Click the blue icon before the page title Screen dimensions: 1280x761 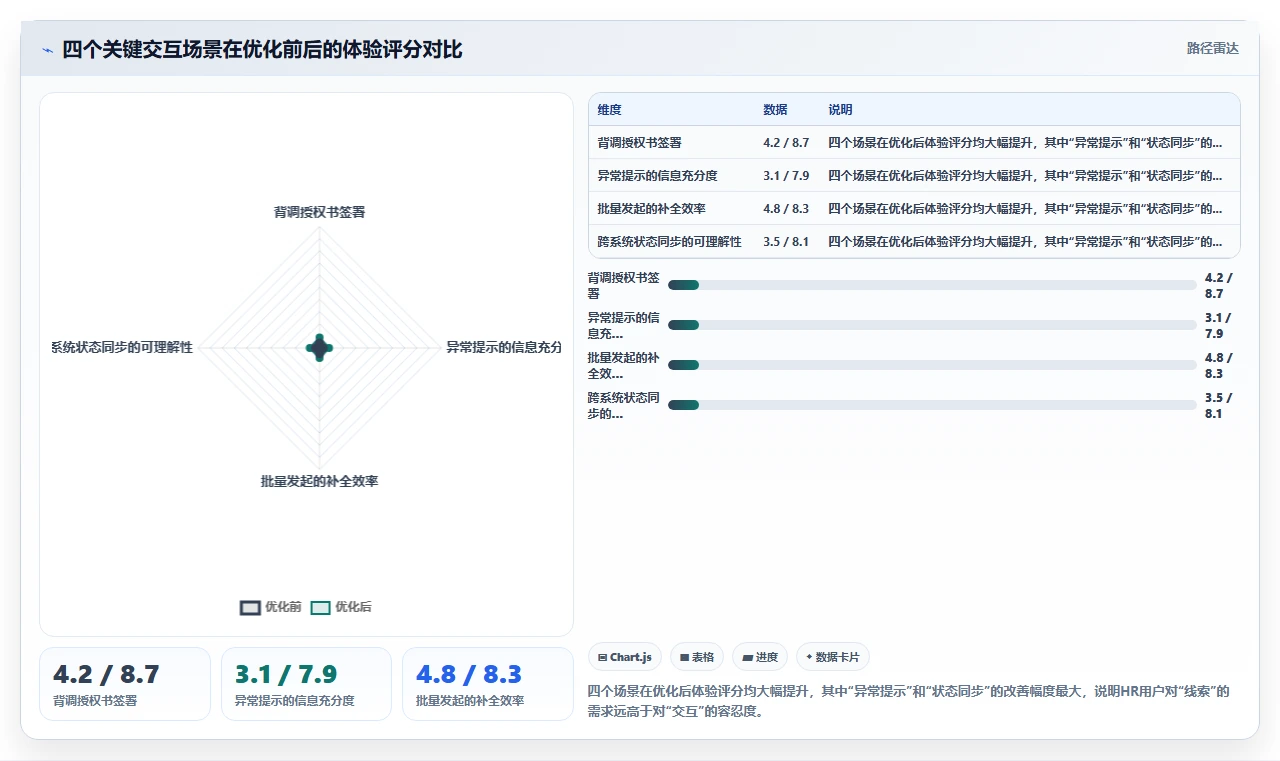click(x=47, y=50)
